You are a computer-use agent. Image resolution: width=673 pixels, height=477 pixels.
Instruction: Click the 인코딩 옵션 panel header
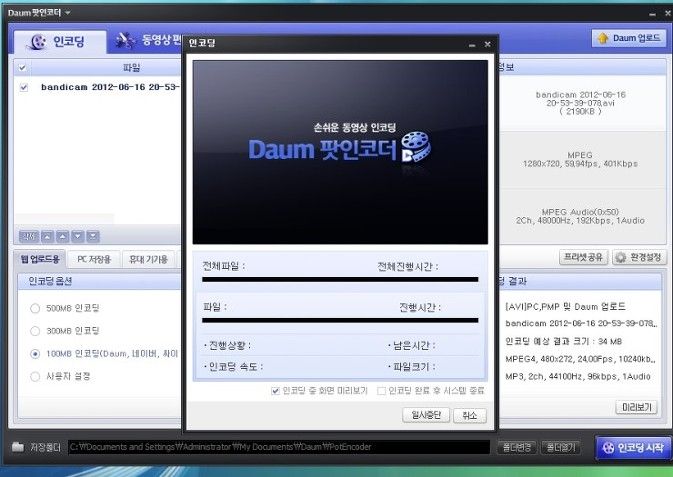tap(99, 281)
